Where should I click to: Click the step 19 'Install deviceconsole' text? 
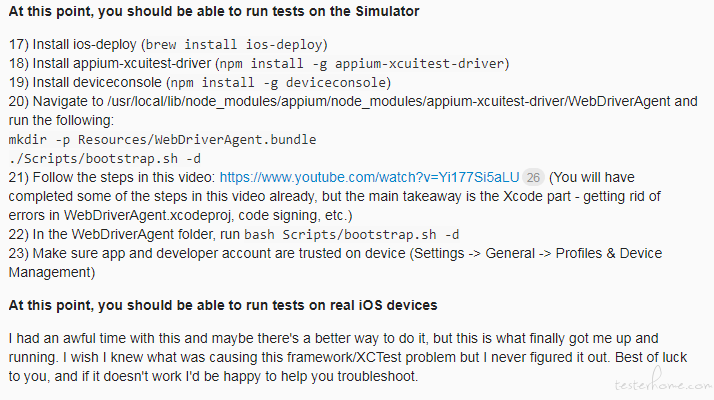pyautogui.click(x=85, y=82)
